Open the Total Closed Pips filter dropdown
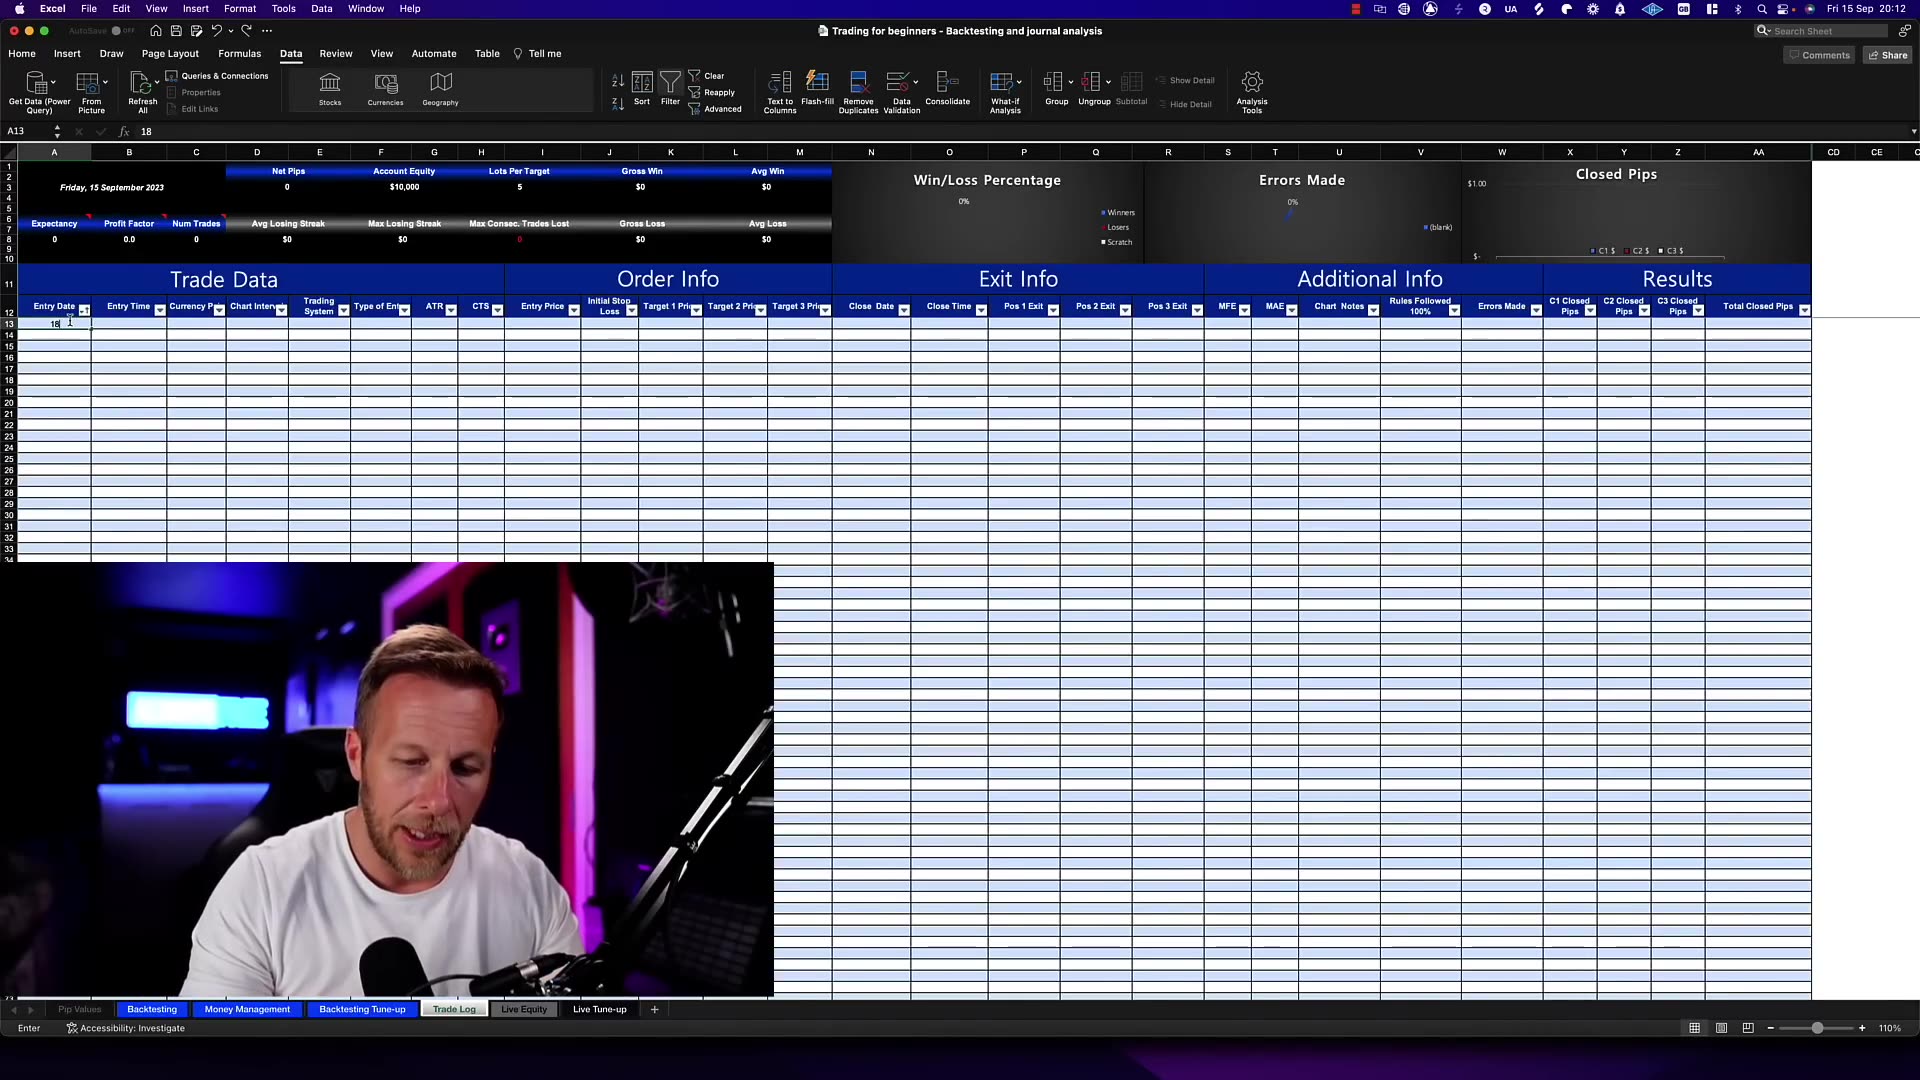 (1804, 311)
